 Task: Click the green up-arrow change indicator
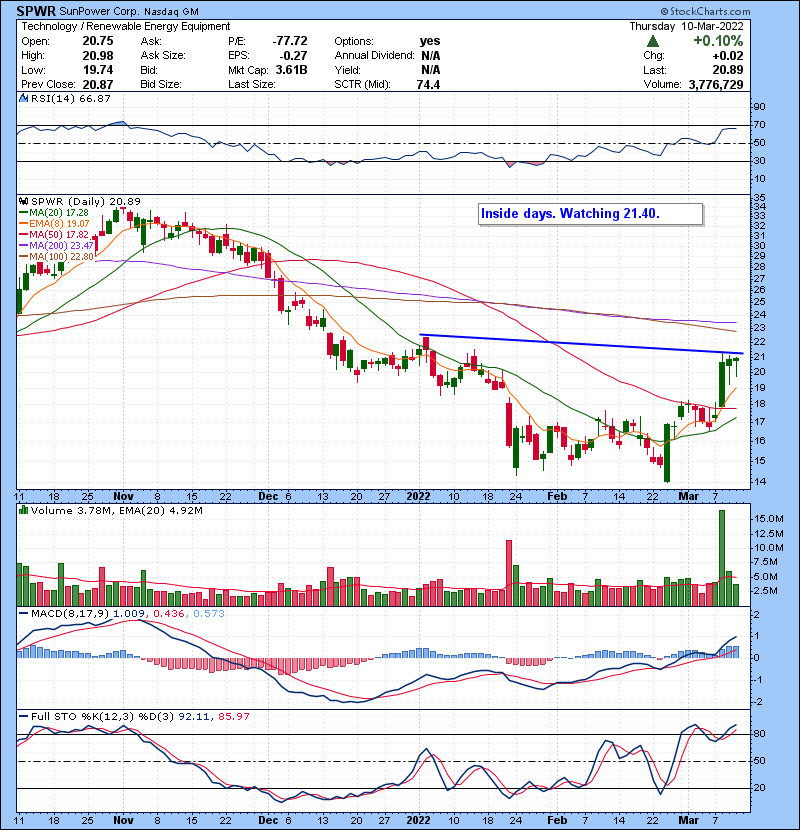click(653, 41)
